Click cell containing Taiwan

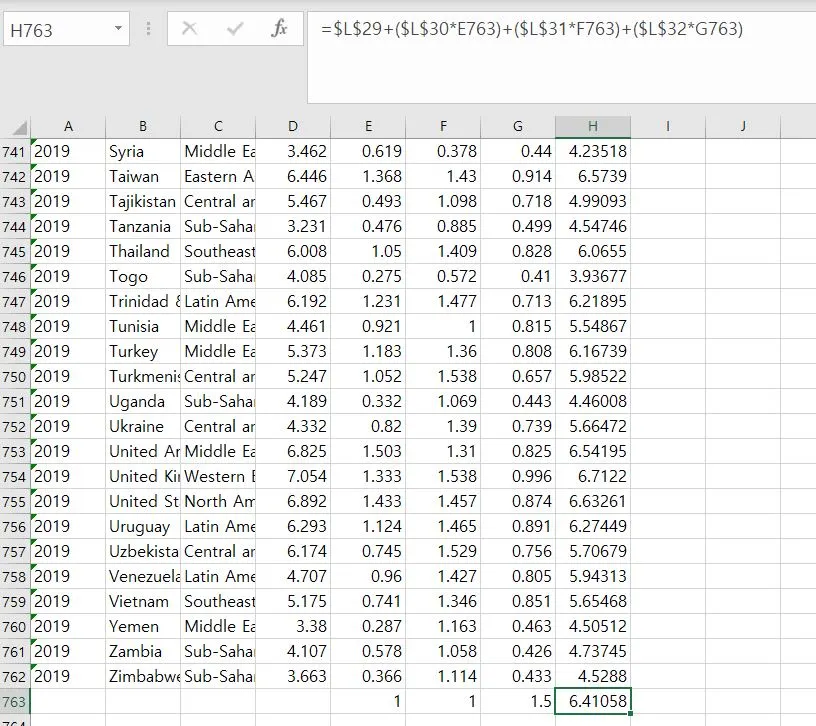pyautogui.click(x=143, y=176)
